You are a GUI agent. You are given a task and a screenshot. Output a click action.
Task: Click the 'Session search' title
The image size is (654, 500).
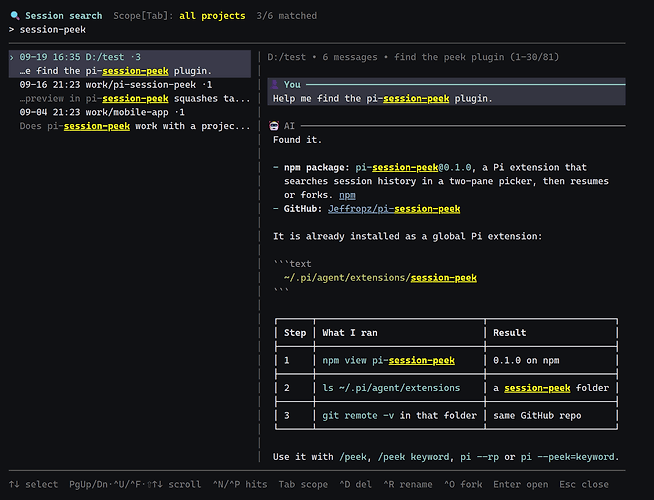pyautogui.click(x=63, y=16)
